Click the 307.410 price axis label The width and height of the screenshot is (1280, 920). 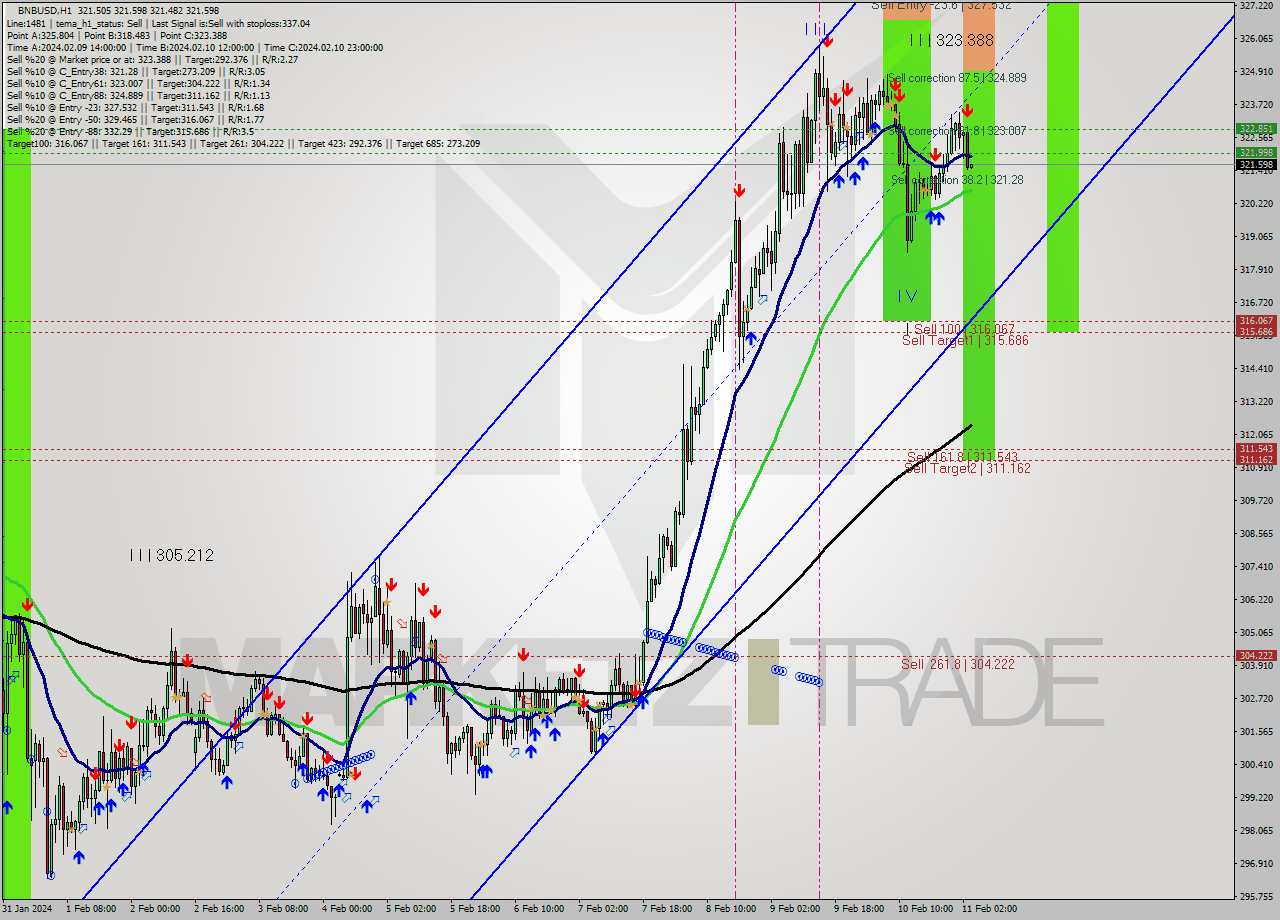[x=1256, y=567]
